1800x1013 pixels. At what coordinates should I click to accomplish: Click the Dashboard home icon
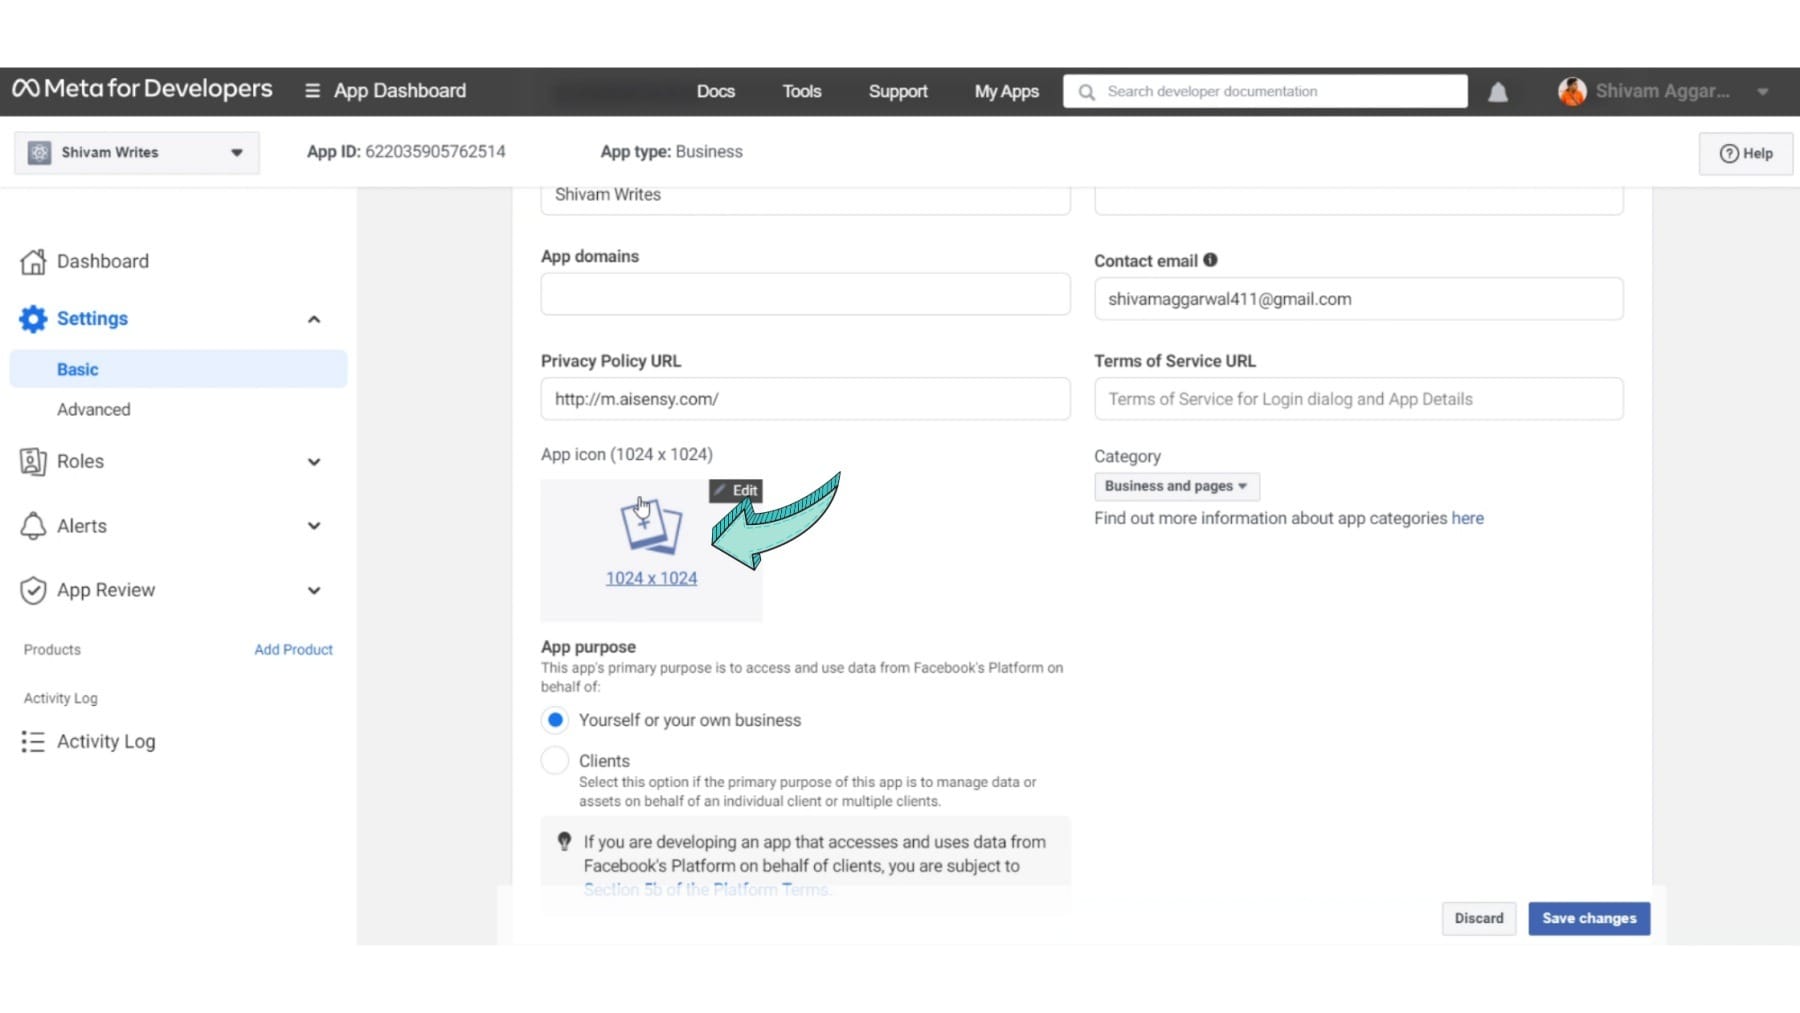point(33,262)
